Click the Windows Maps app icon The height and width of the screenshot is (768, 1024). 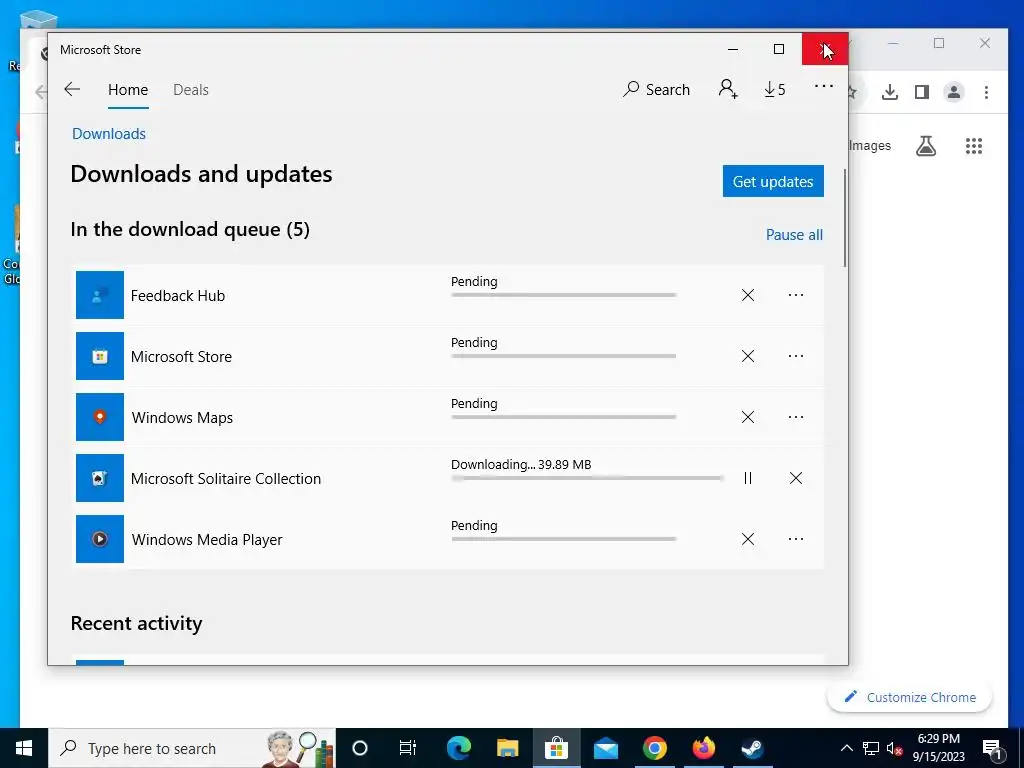coord(100,417)
